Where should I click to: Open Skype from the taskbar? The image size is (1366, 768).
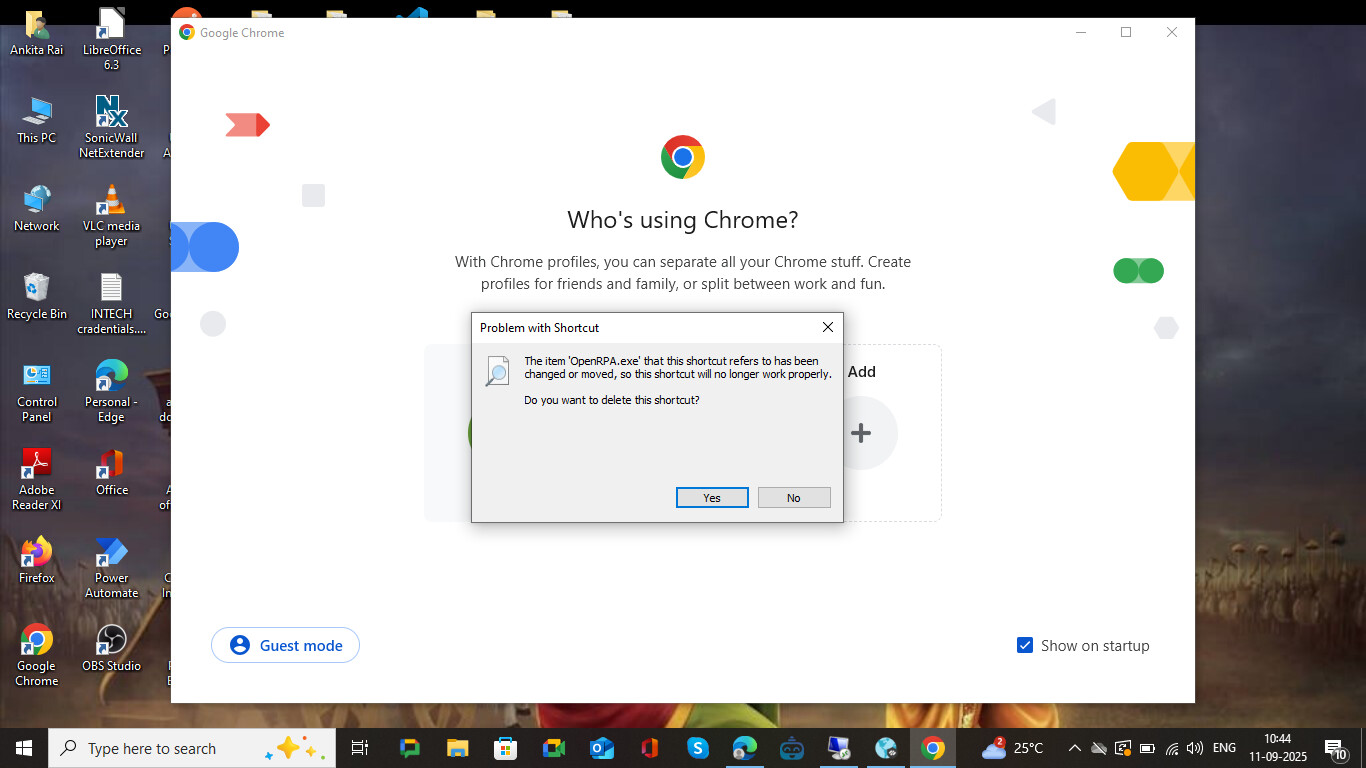(x=698, y=748)
